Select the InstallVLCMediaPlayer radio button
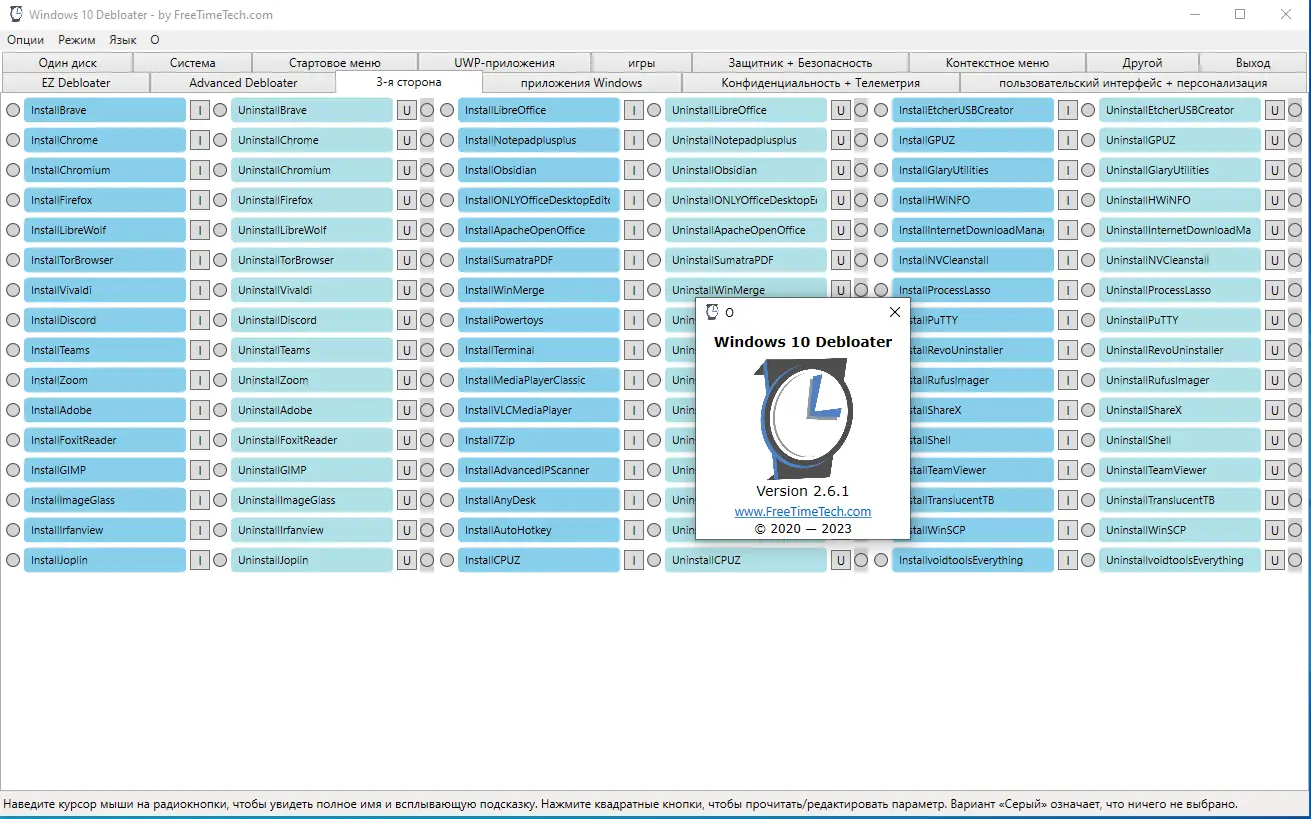Image resolution: width=1311 pixels, height=819 pixels. pyautogui.click(x=447, y=410)
